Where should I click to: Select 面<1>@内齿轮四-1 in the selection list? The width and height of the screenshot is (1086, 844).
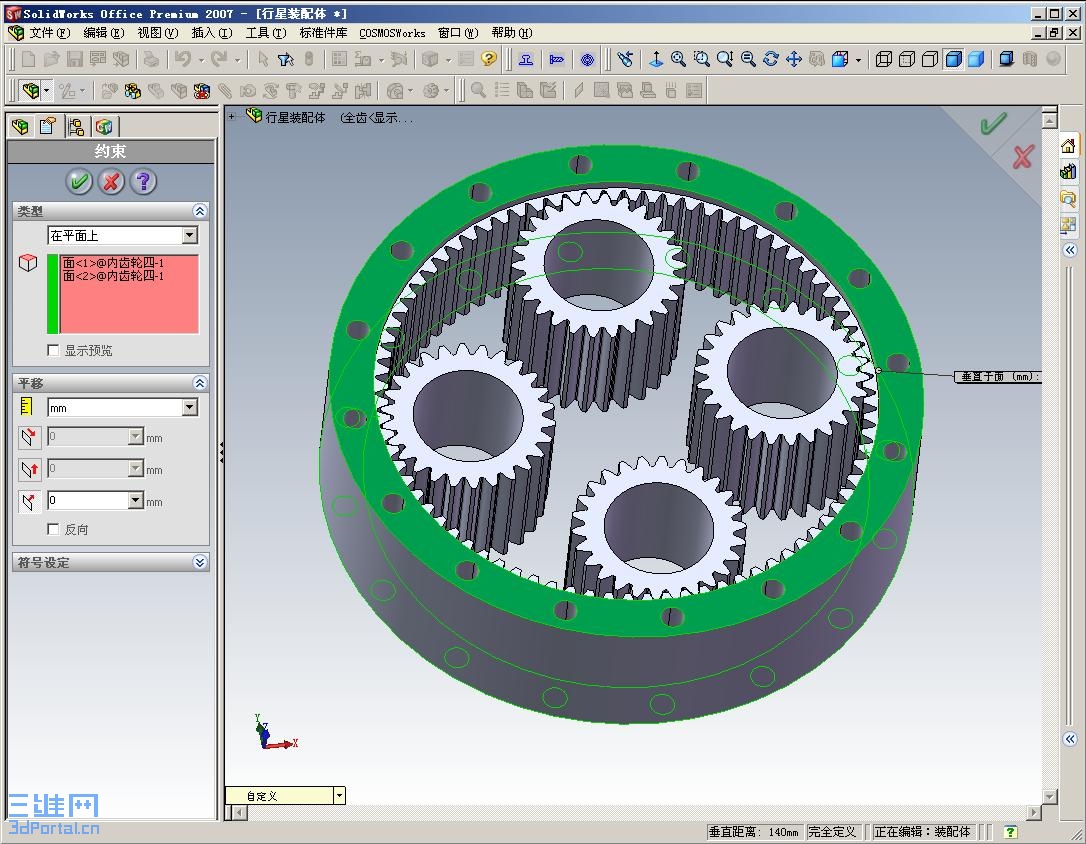pos(114,263)
